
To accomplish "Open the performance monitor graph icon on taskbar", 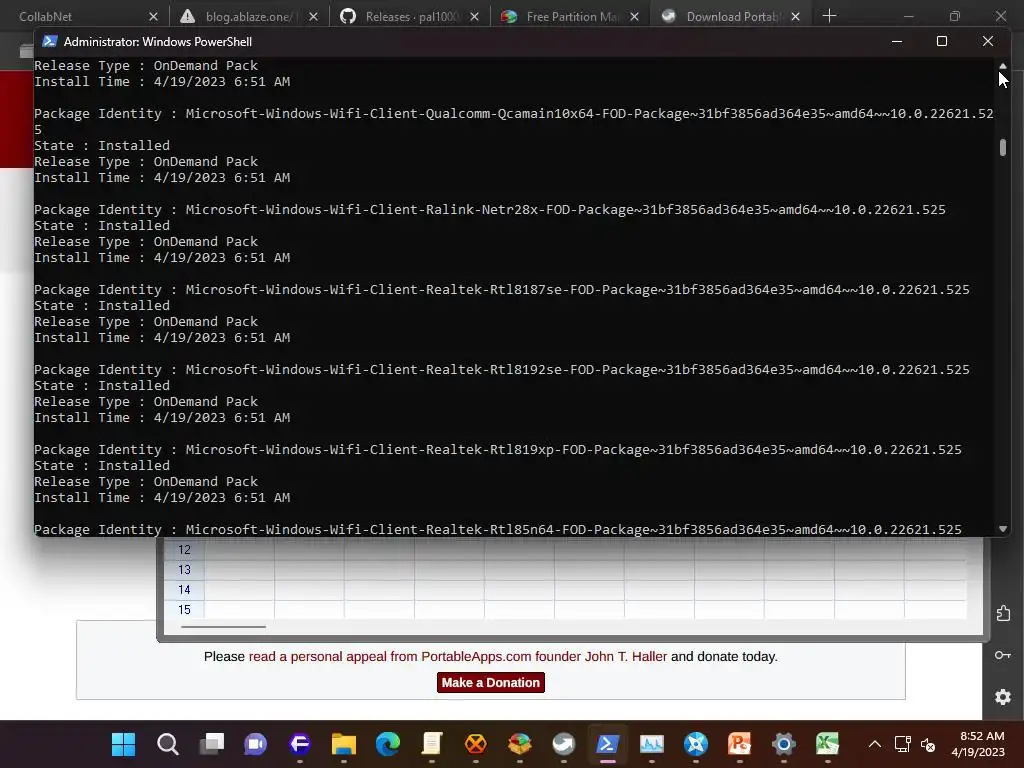I will pyautogui.click(x=652, y=744).
